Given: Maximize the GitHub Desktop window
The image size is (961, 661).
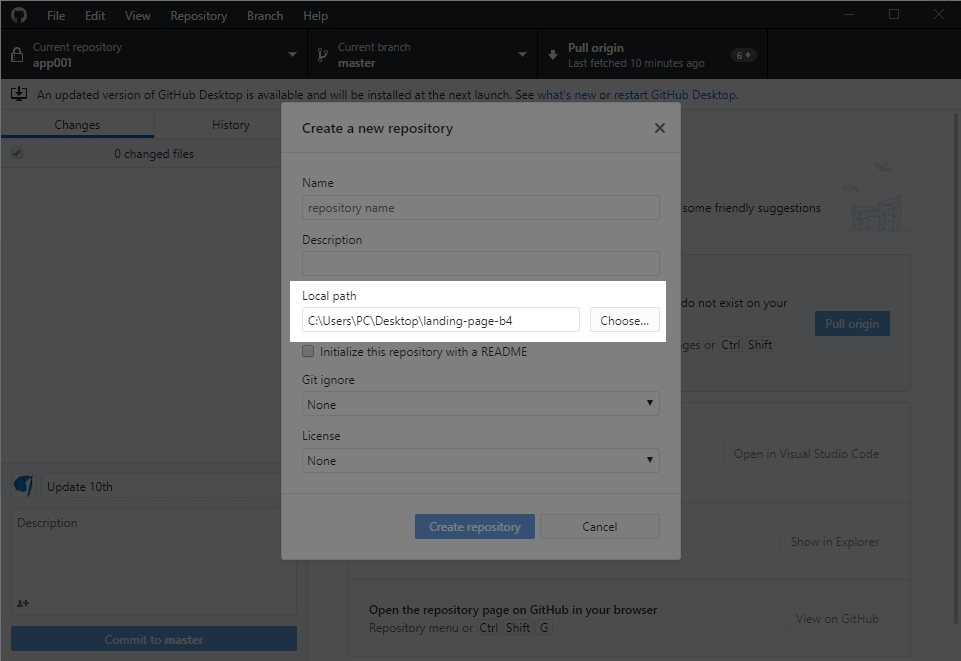Looking at the screenshot, I should pos(894,14).
